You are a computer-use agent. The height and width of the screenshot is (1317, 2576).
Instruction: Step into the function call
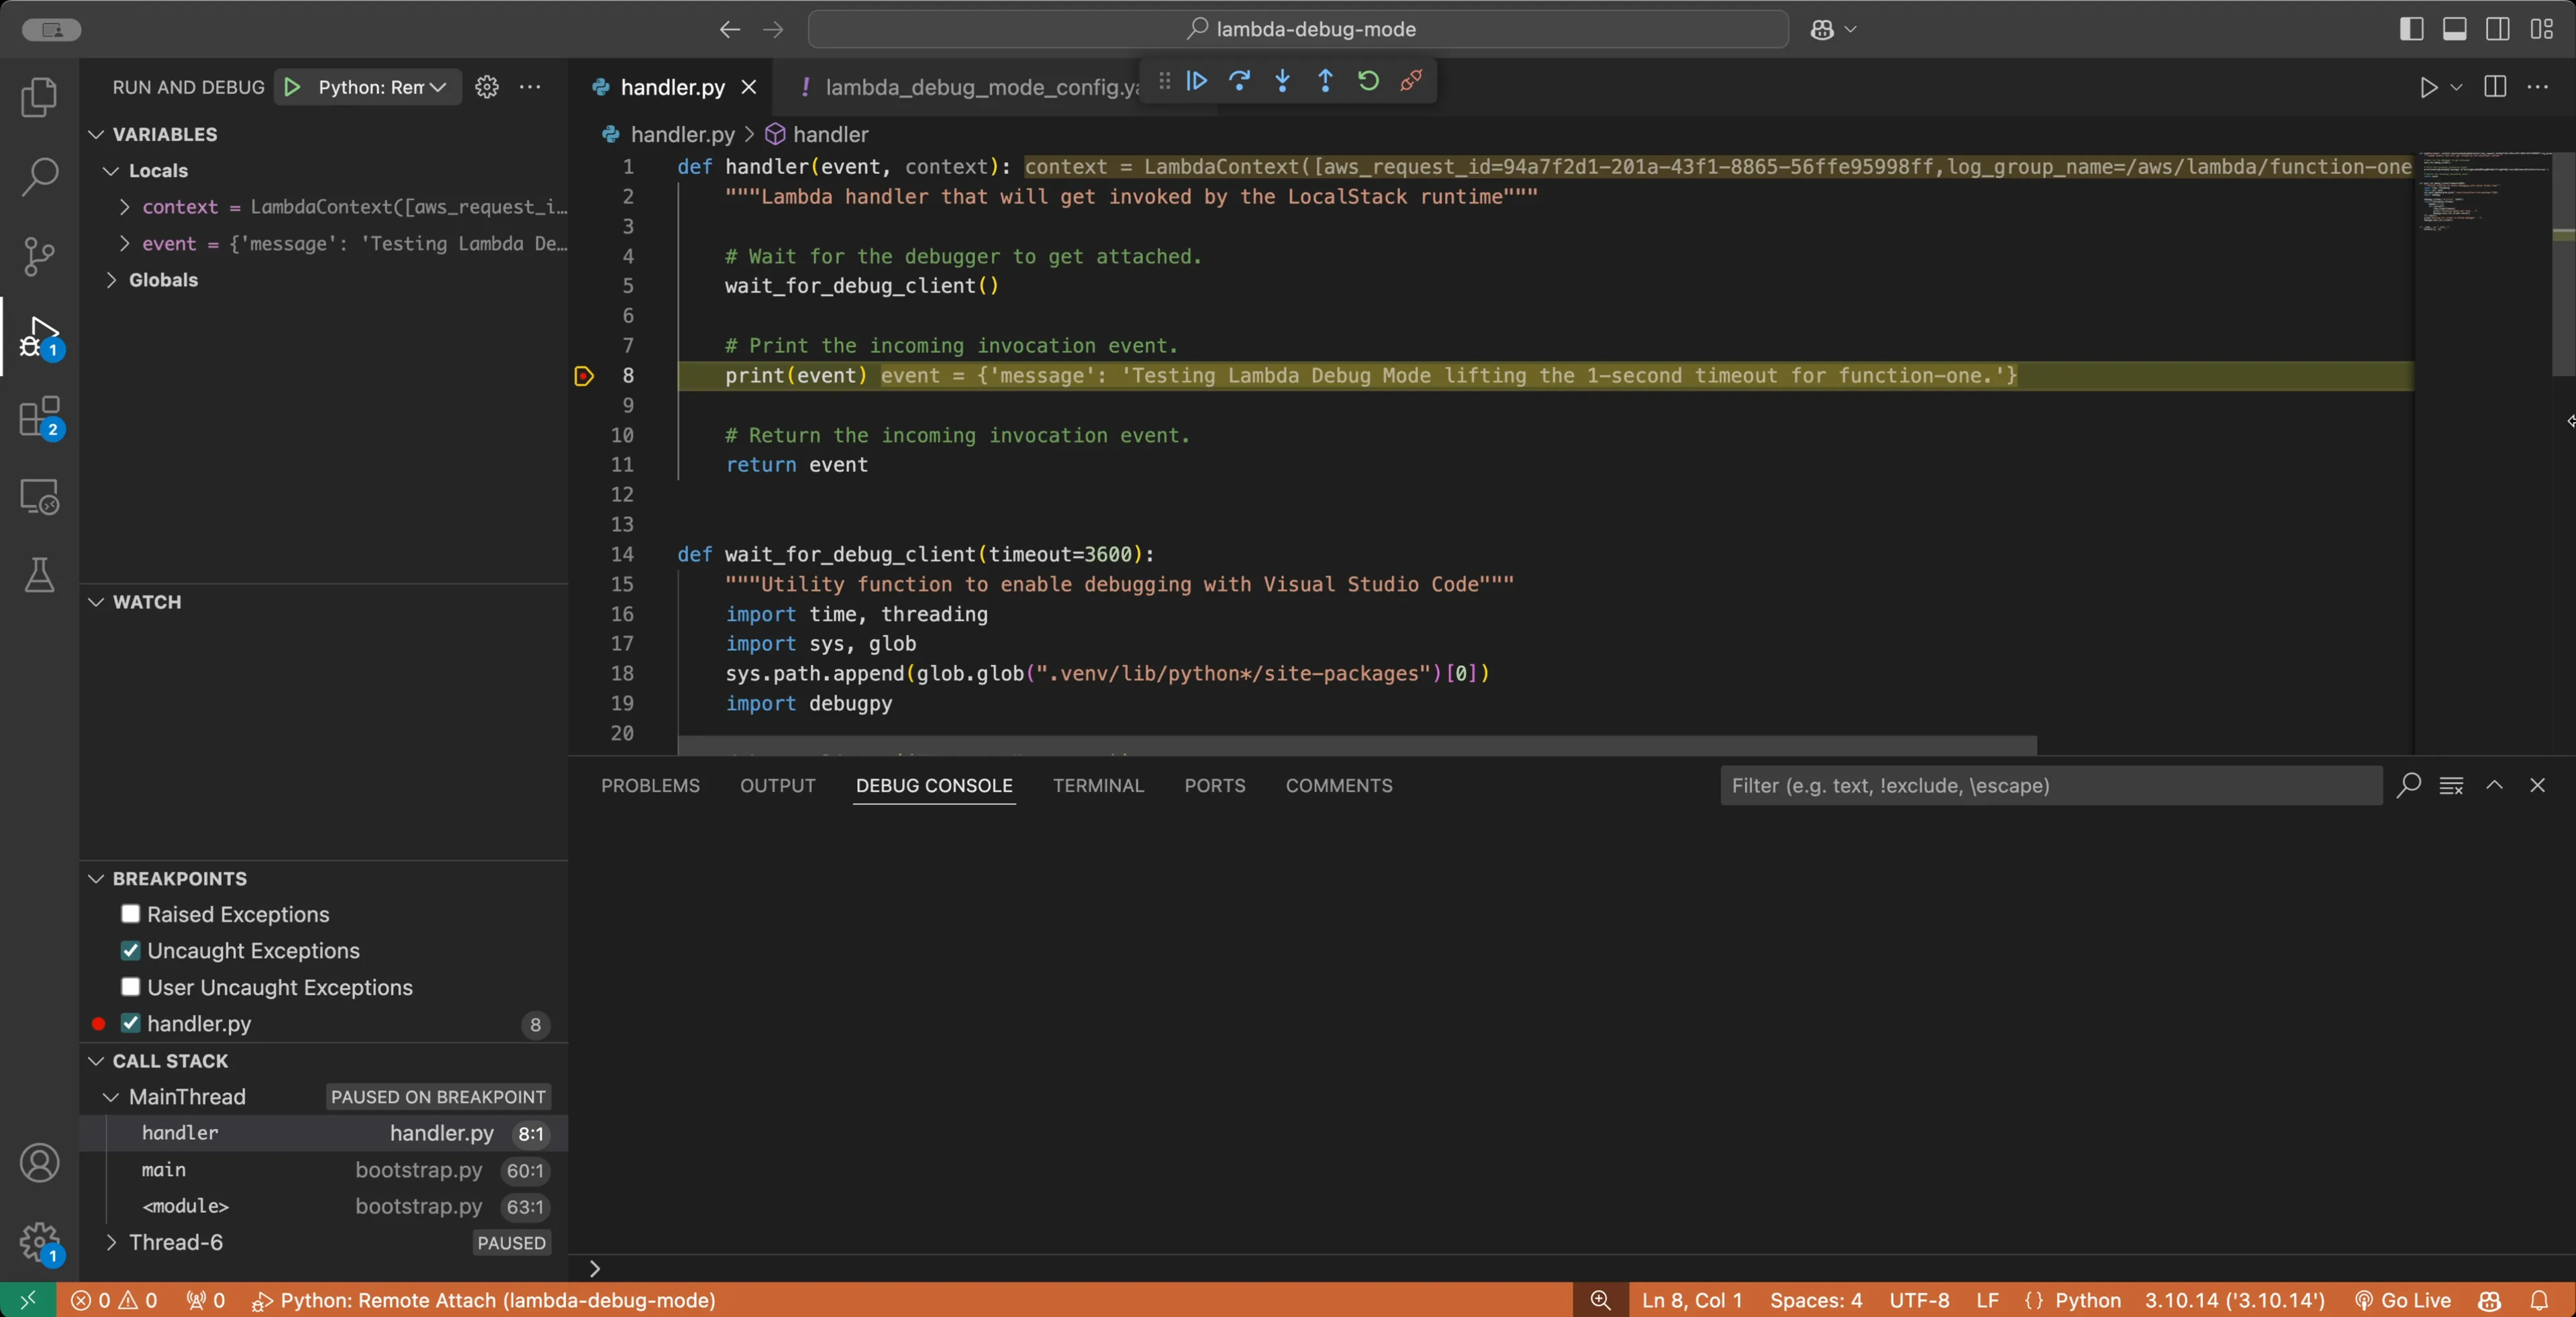pyautogui.click(x=1282, y=82)
